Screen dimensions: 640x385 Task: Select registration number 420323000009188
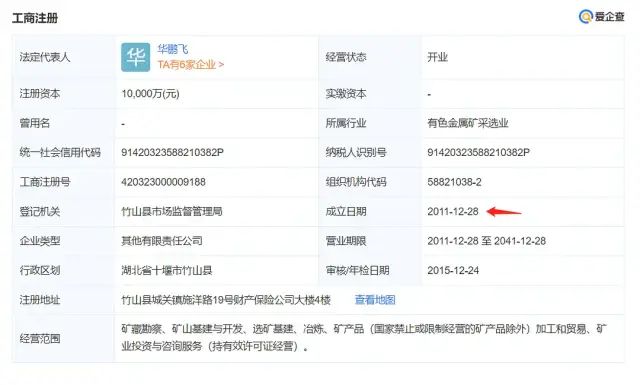click(x=163, y=182)
